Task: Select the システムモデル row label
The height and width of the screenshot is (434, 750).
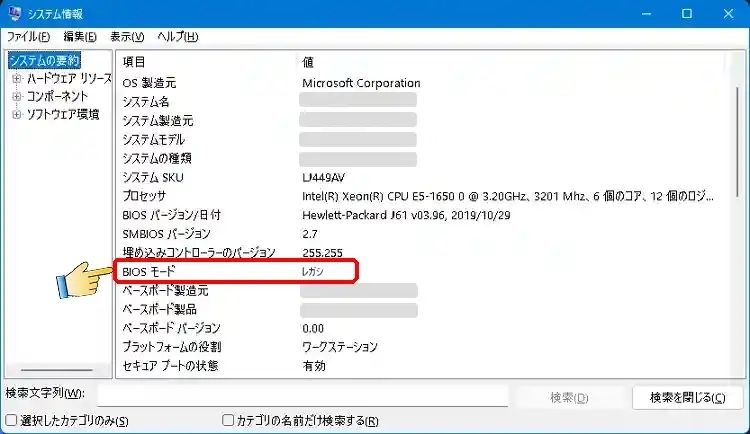Action: (154, 139)
